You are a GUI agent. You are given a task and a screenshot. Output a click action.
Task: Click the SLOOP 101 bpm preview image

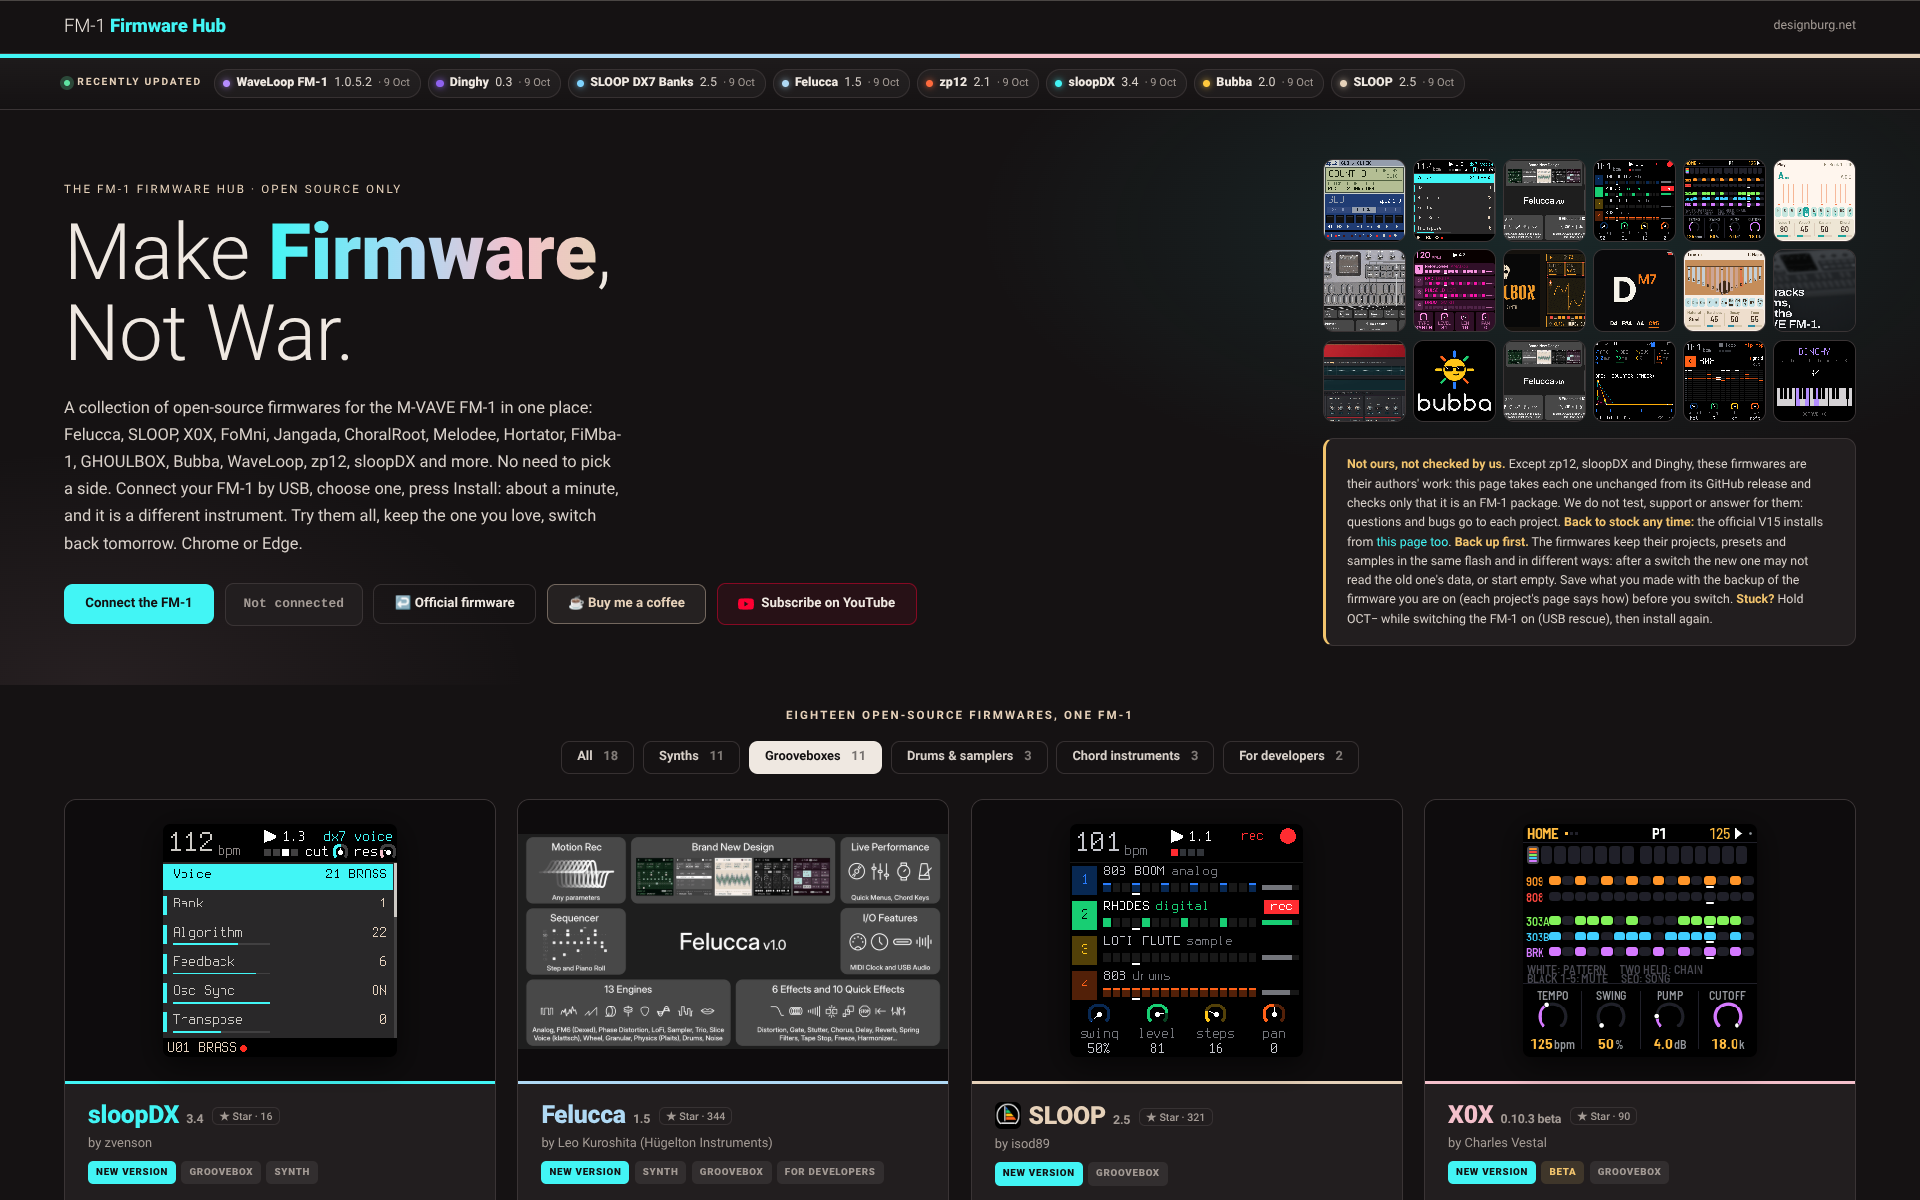tap(1186, 940)
